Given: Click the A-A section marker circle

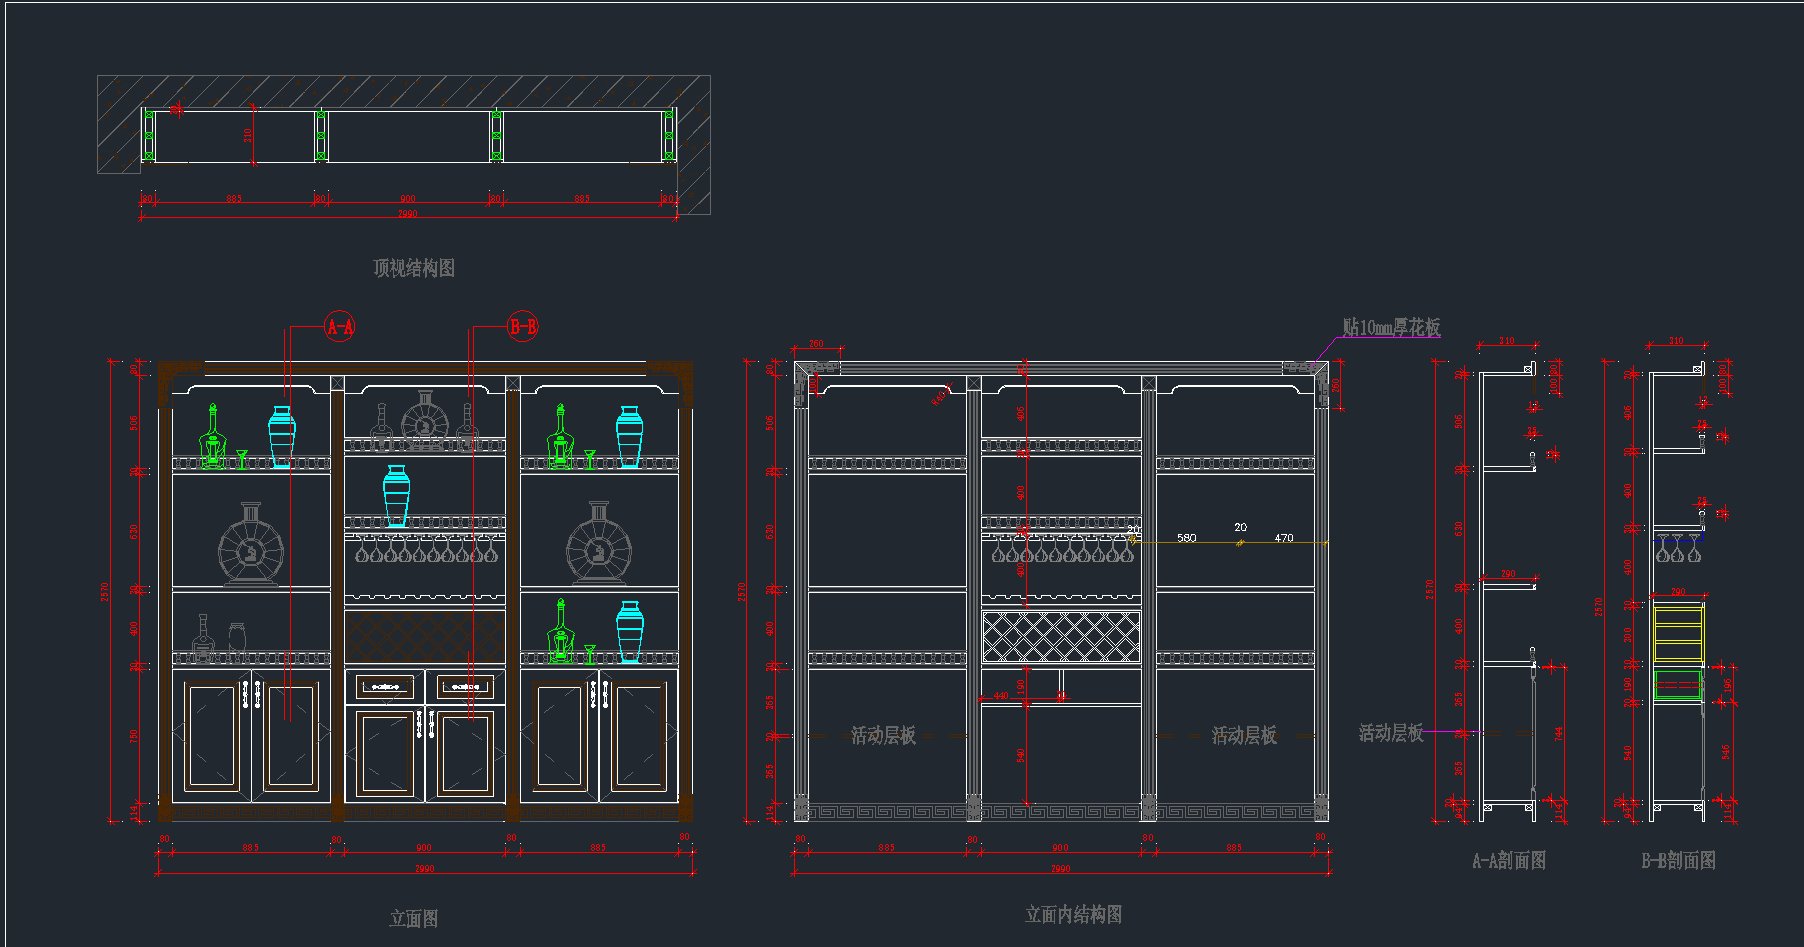Looking at the screenshot, I should coord(339,326).
